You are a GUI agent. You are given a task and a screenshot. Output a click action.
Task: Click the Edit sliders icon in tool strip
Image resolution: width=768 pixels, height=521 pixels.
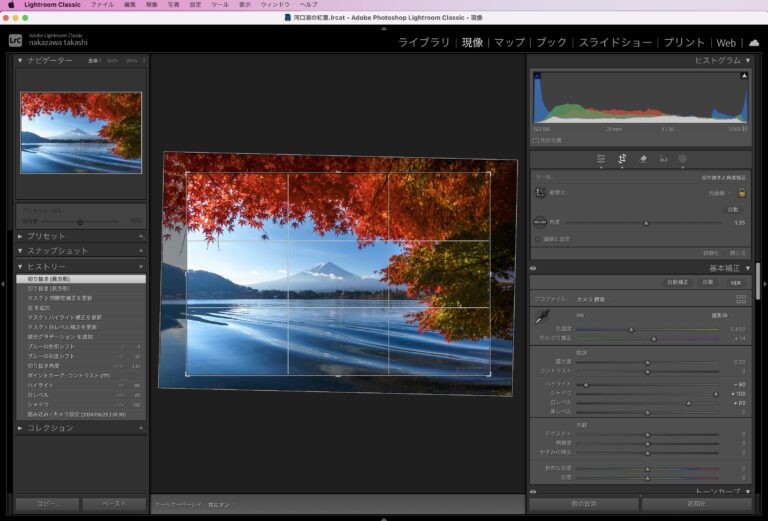[x=601, y=158]
